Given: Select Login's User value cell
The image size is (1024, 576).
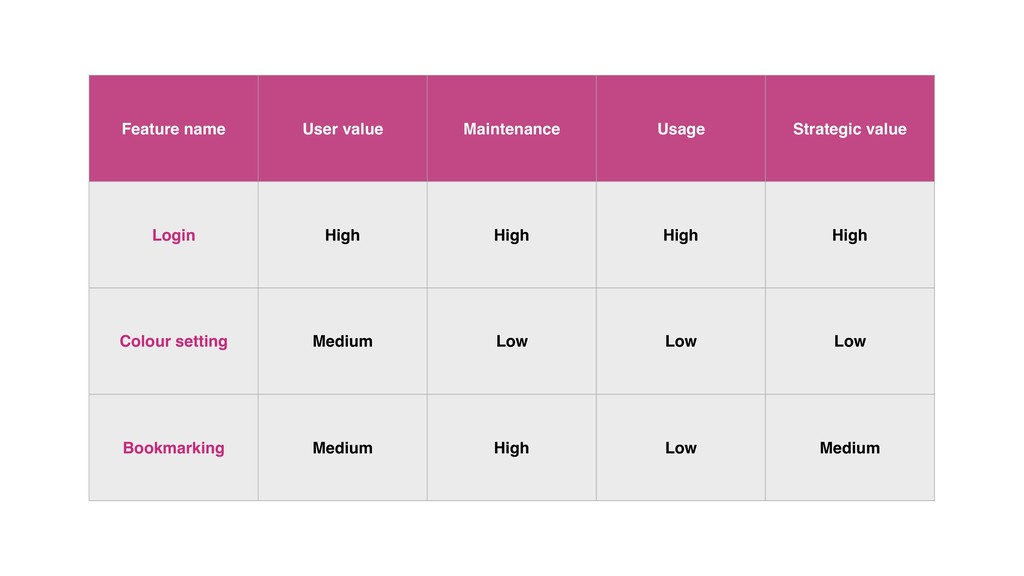Looking at the screenshot, I should coord(342,235).
